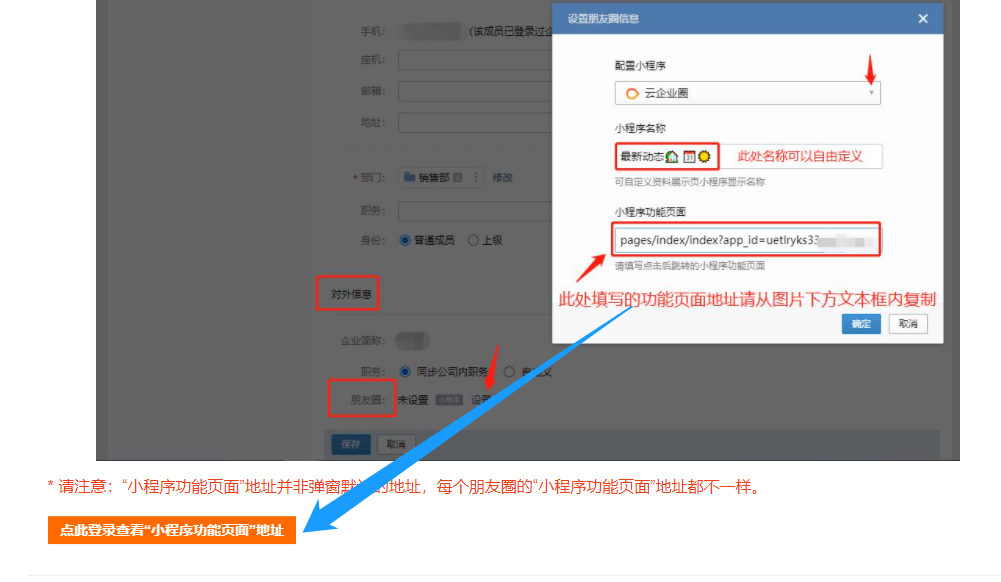Focus the 小程序功能页面 path input
The height and width of the screenshot is (582, 1001).
click(x=746, y=240)
